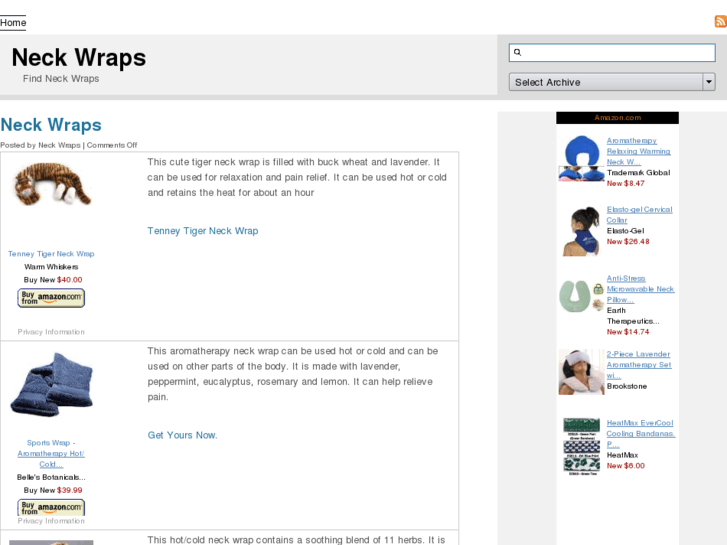The image size is (727, 545).
Task: Click the Posted by Neck Wraps author
Action: [59, 145]
